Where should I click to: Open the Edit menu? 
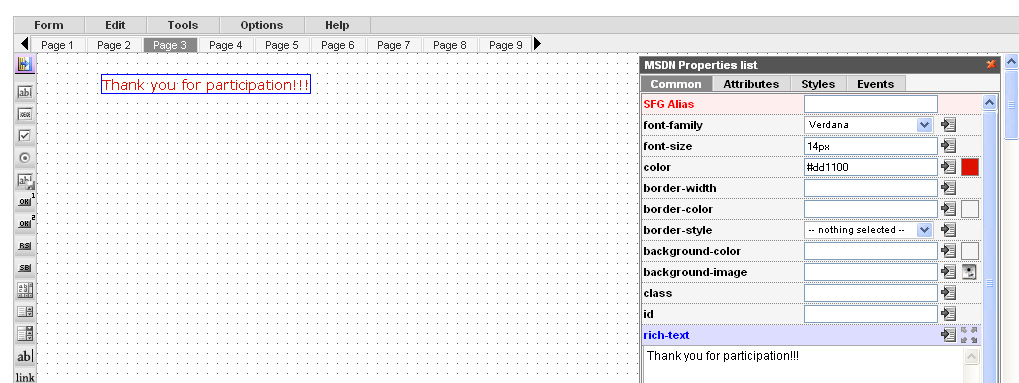coord(115,25)
